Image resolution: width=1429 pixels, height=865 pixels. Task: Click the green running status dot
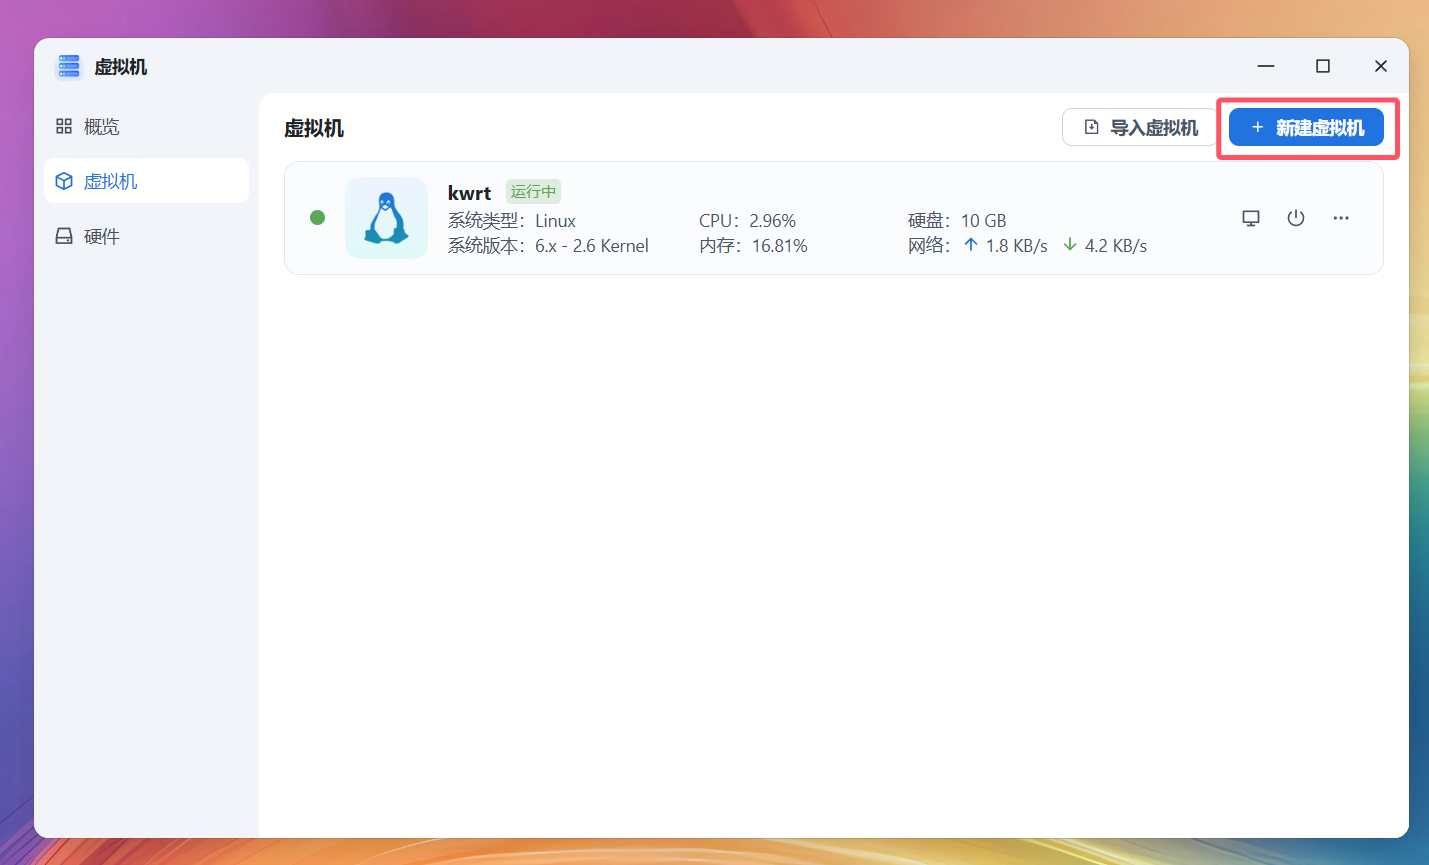317,217
